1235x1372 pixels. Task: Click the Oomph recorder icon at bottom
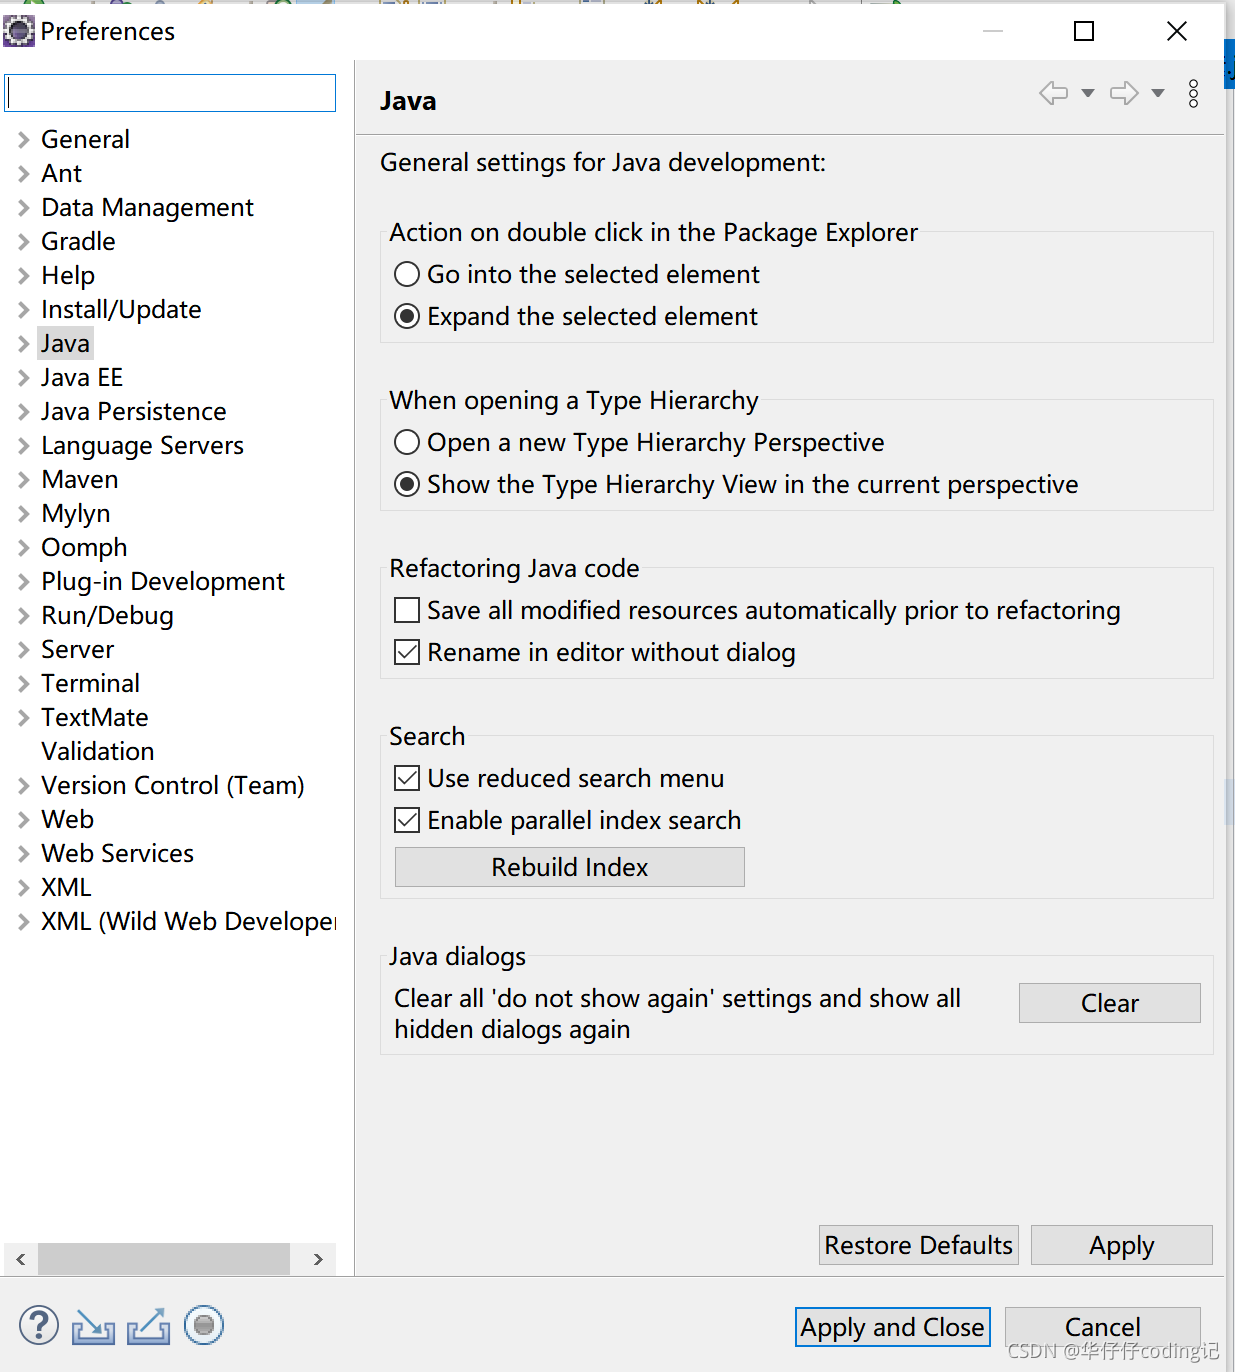pyautogui.click(x=203, y=1325)
